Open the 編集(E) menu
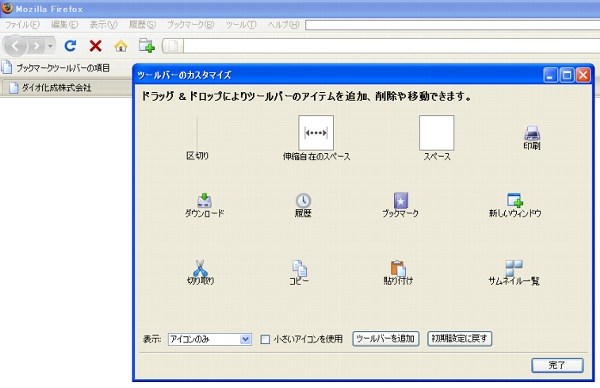600x388 pixels. point(64,25)
